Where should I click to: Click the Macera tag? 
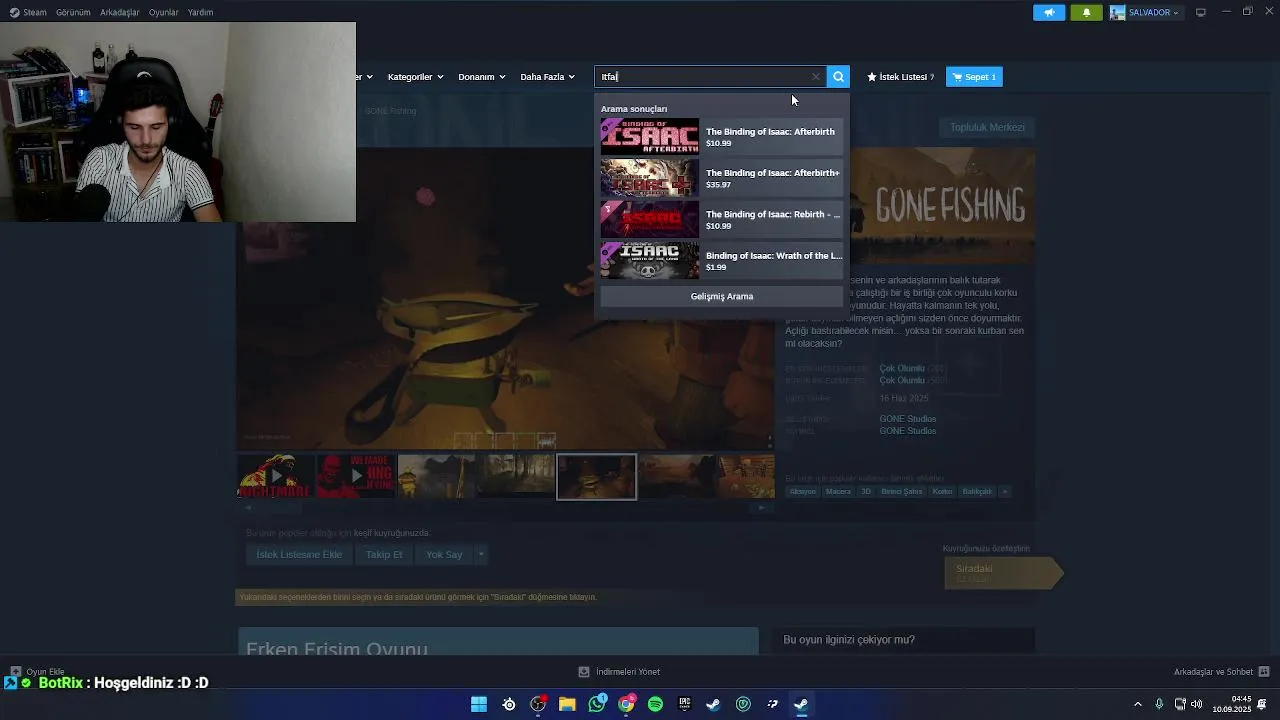point(838,491)
